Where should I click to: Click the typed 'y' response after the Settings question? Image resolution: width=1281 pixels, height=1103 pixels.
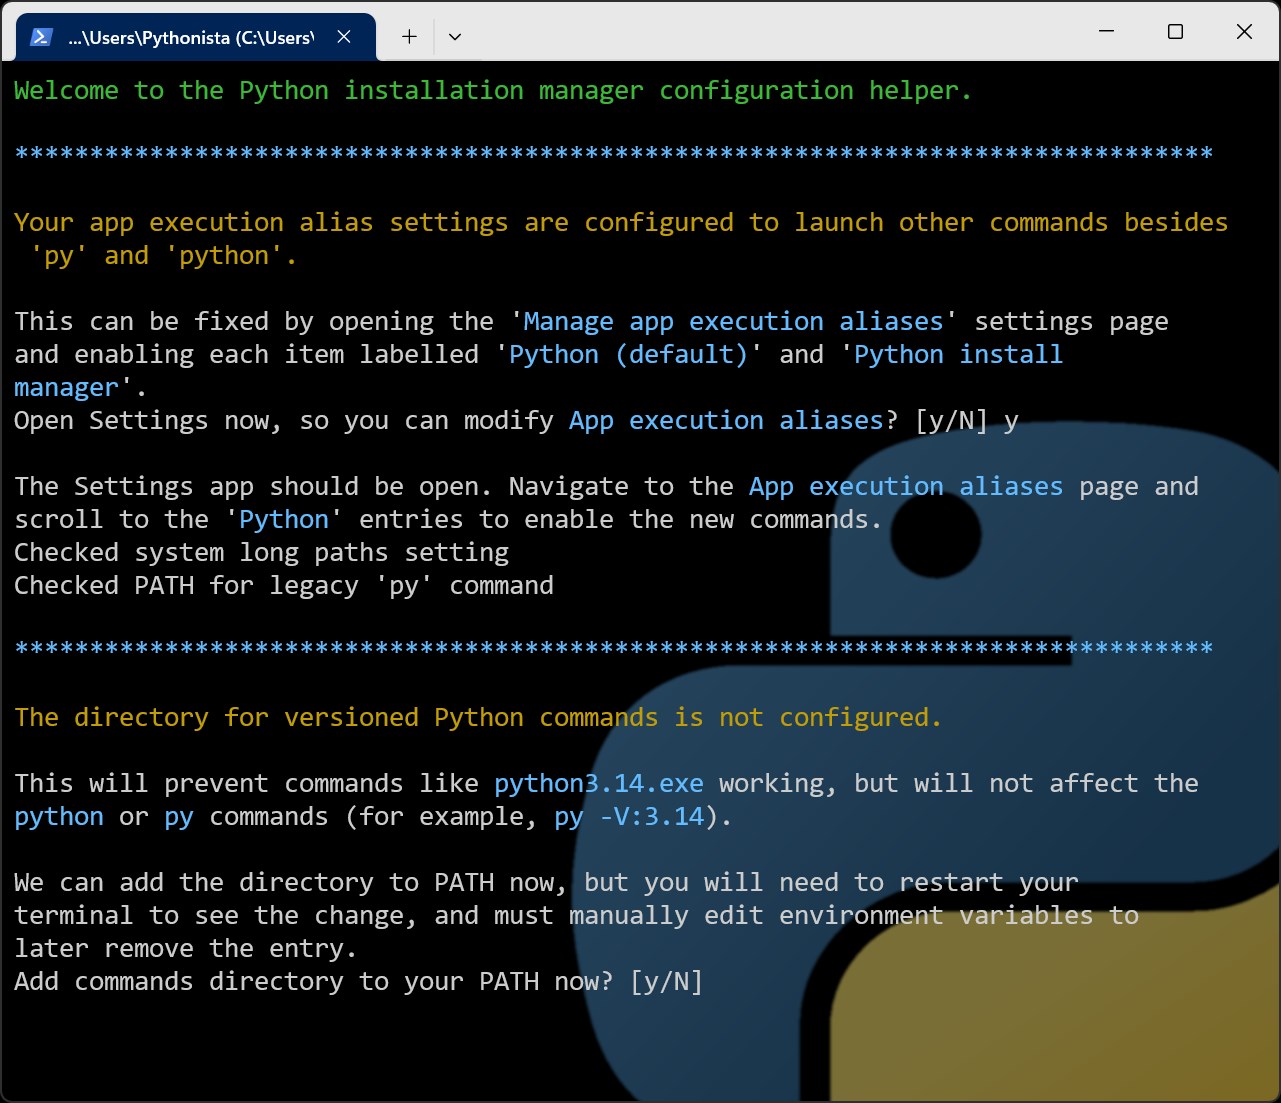[1014, 420]
